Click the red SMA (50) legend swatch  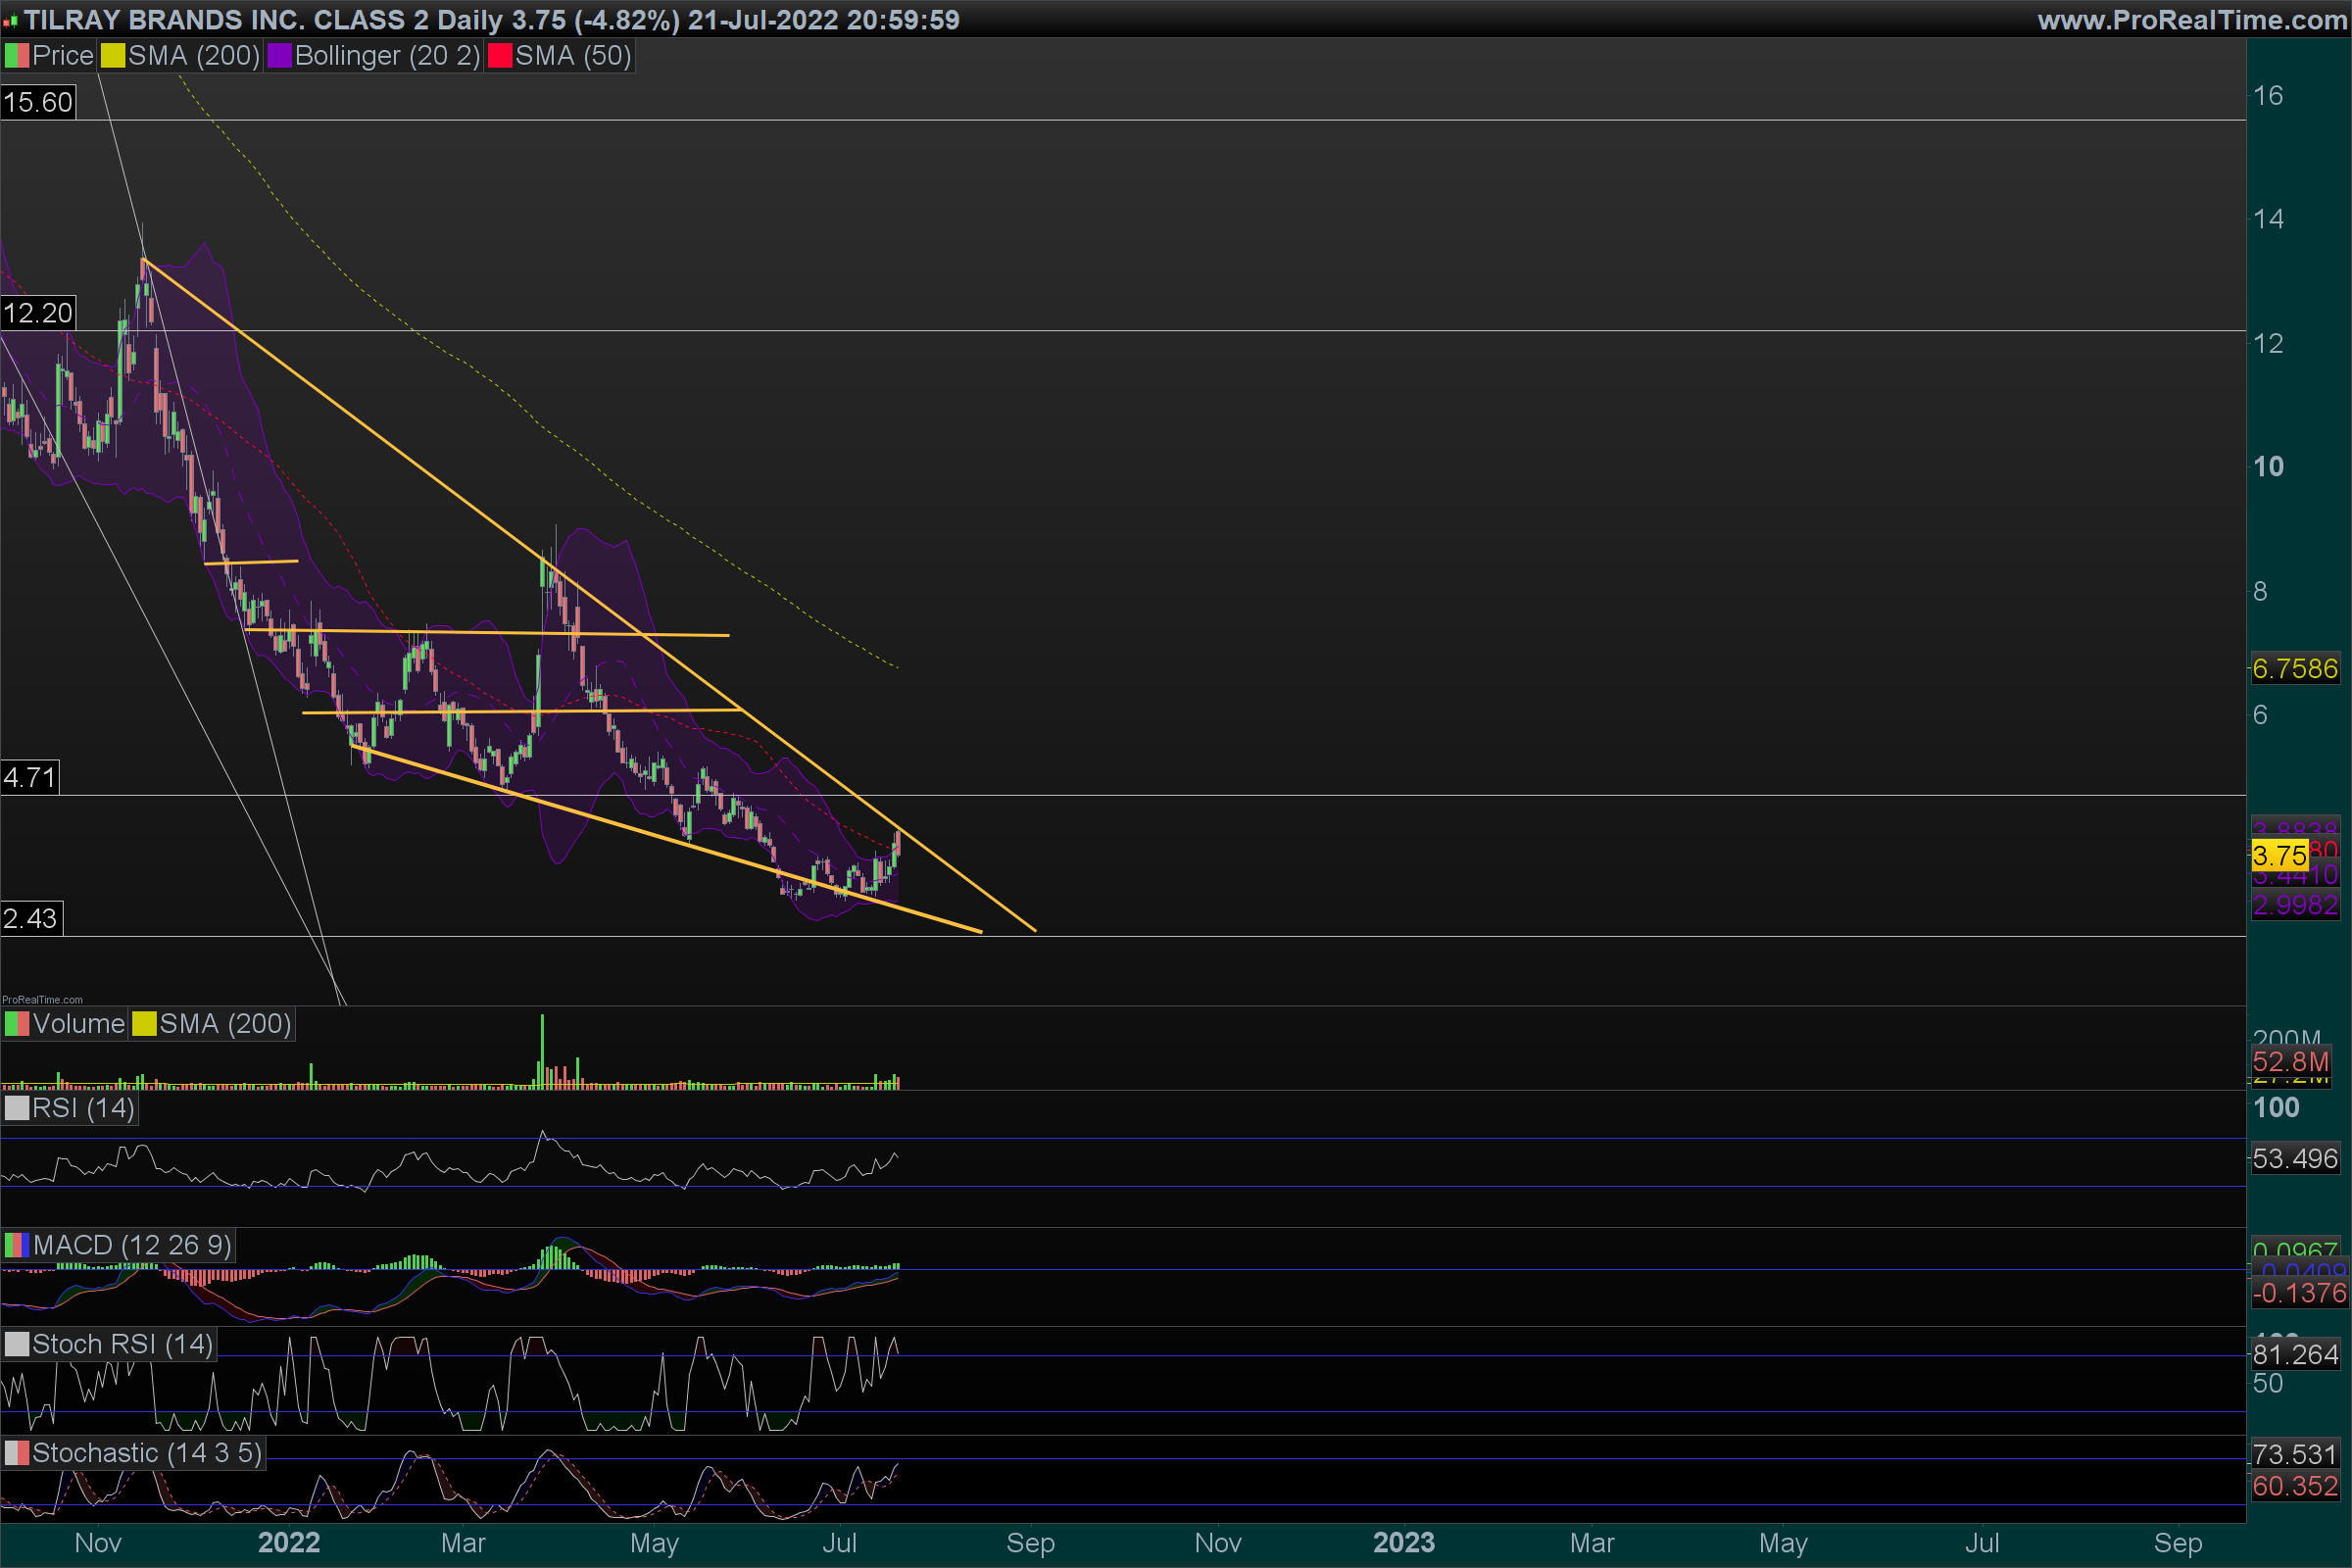[x=499, y=56]
